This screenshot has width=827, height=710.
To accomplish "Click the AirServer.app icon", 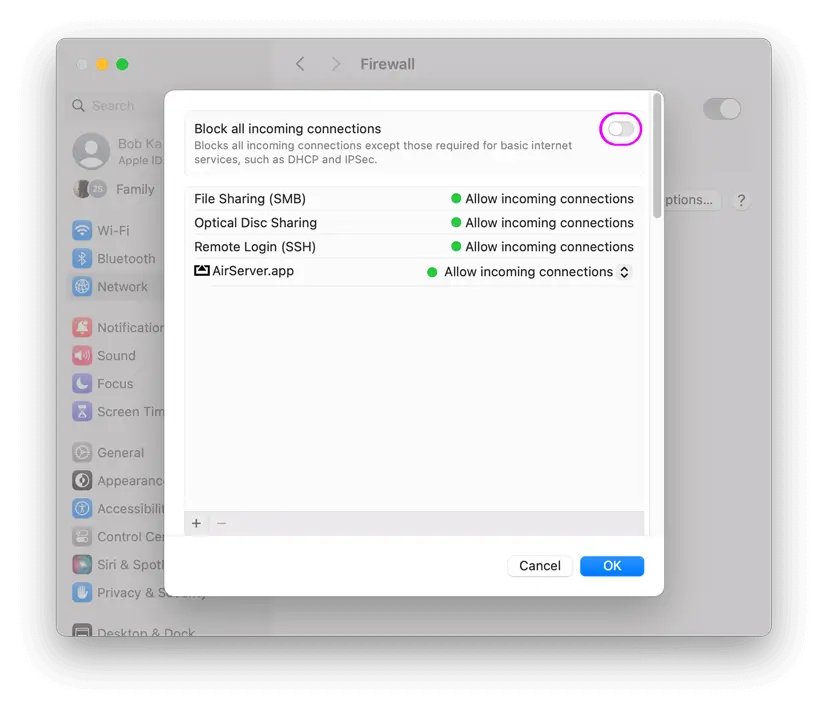I will click(201, 271).
